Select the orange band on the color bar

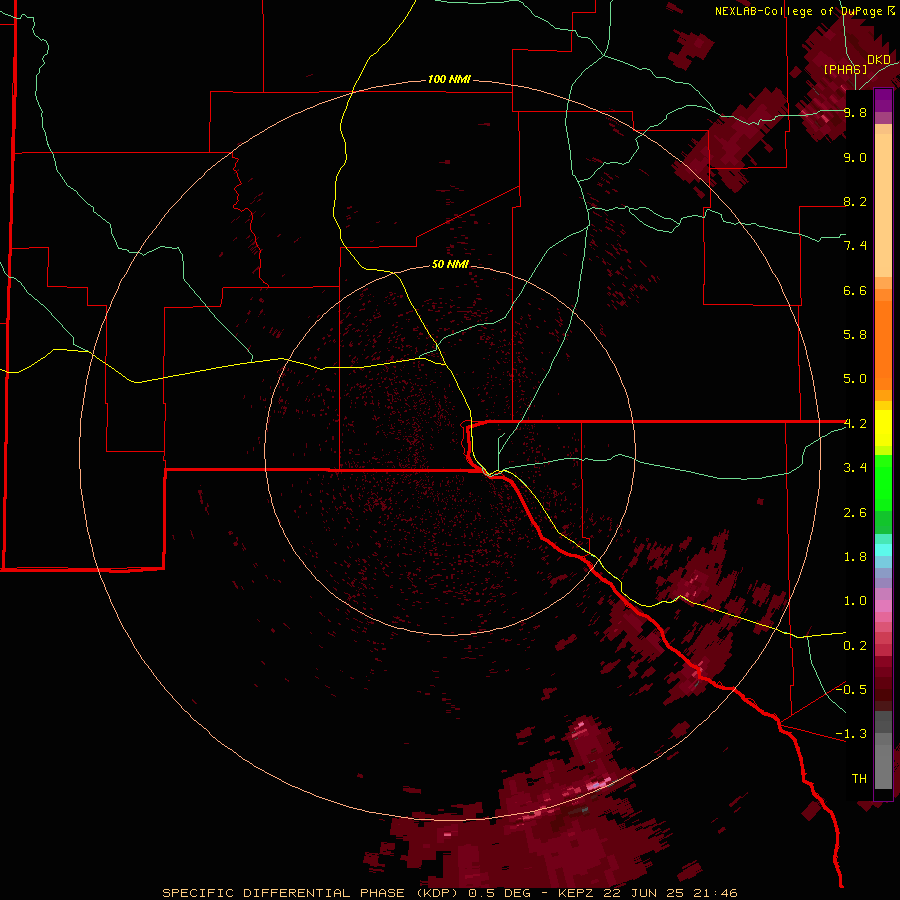(883, 344)
